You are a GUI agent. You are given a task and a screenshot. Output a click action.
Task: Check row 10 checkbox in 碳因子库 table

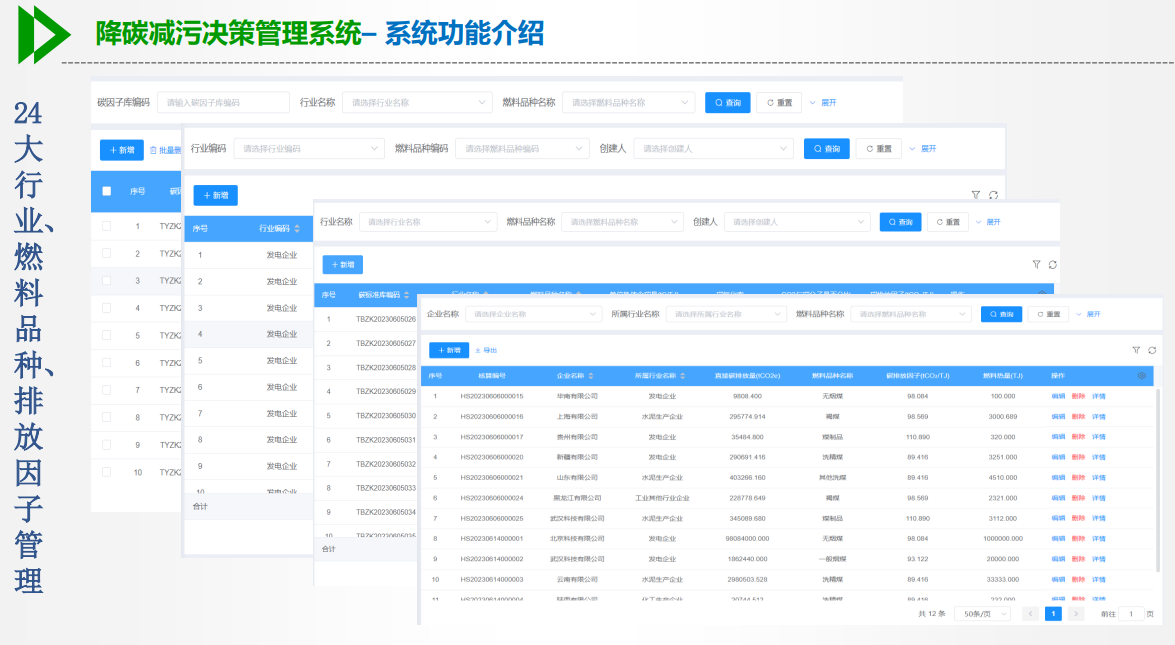click(106, 472)
